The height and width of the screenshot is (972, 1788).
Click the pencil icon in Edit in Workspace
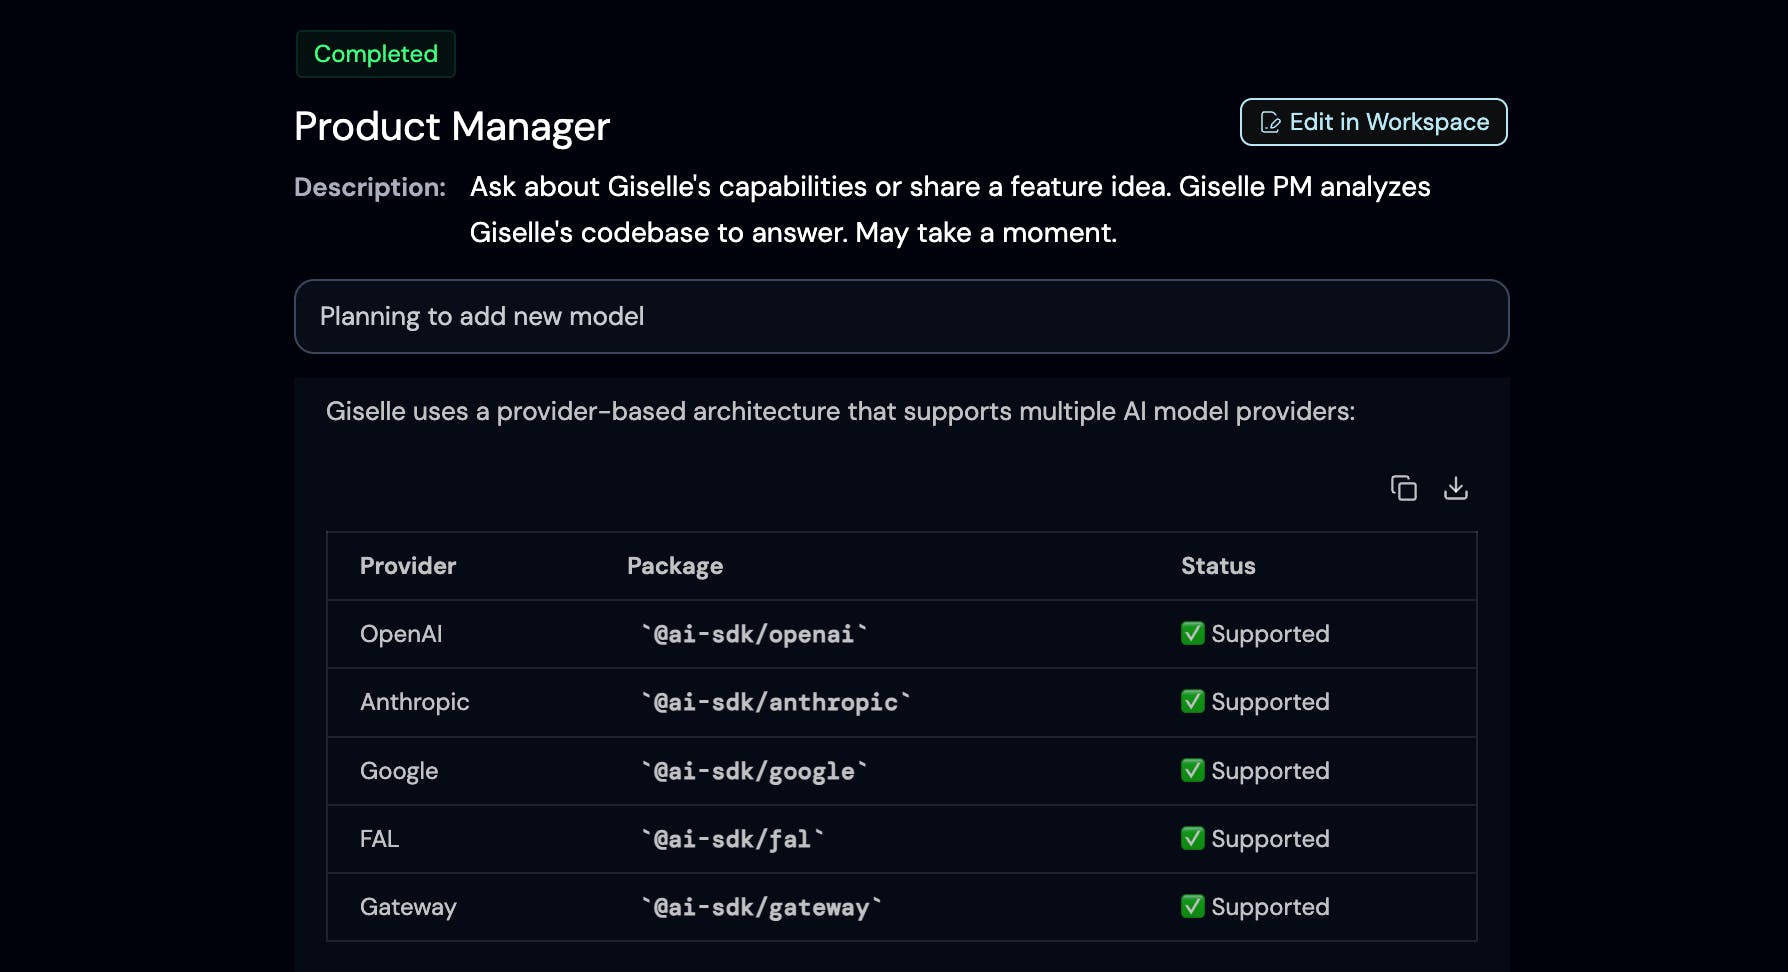[x=1270, y=122]
